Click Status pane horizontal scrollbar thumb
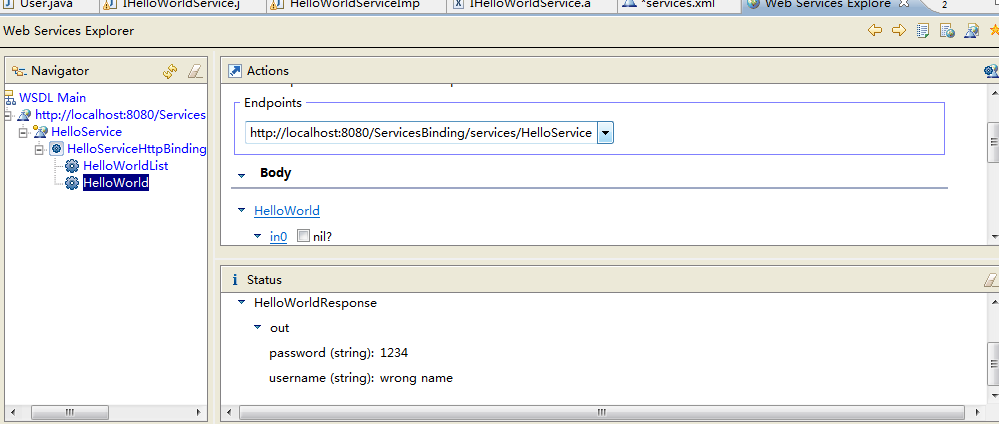 coord(600,413)
